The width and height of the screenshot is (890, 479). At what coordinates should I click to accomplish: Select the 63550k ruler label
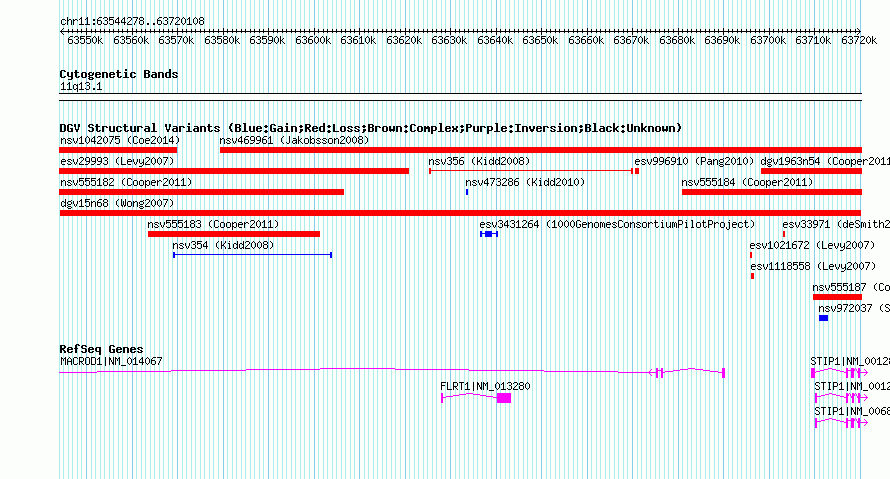coord(85,41)
